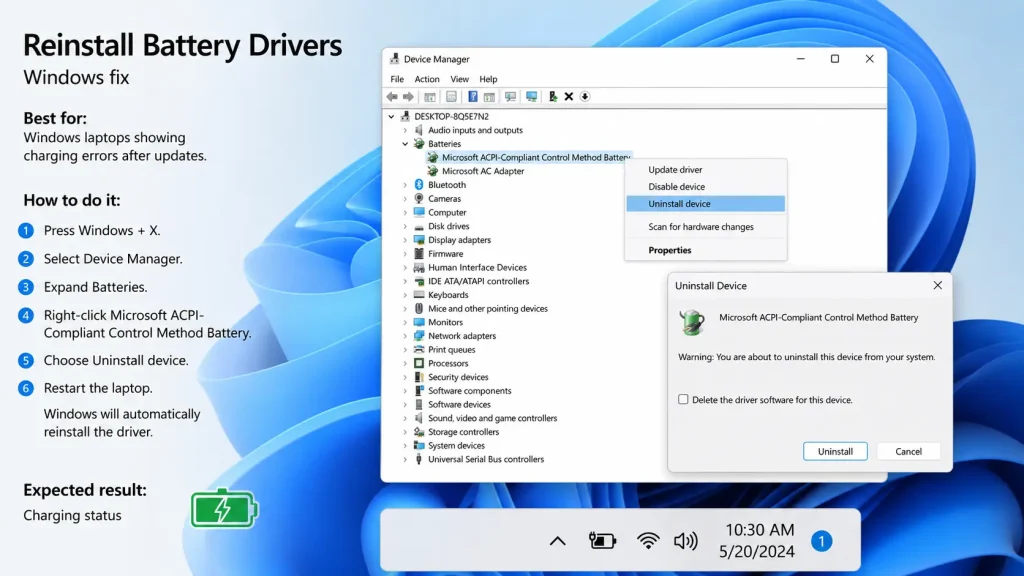Viewport: 1024px width, 576px height.
Task: Expand the Firmware category
Action: [405, 253]
